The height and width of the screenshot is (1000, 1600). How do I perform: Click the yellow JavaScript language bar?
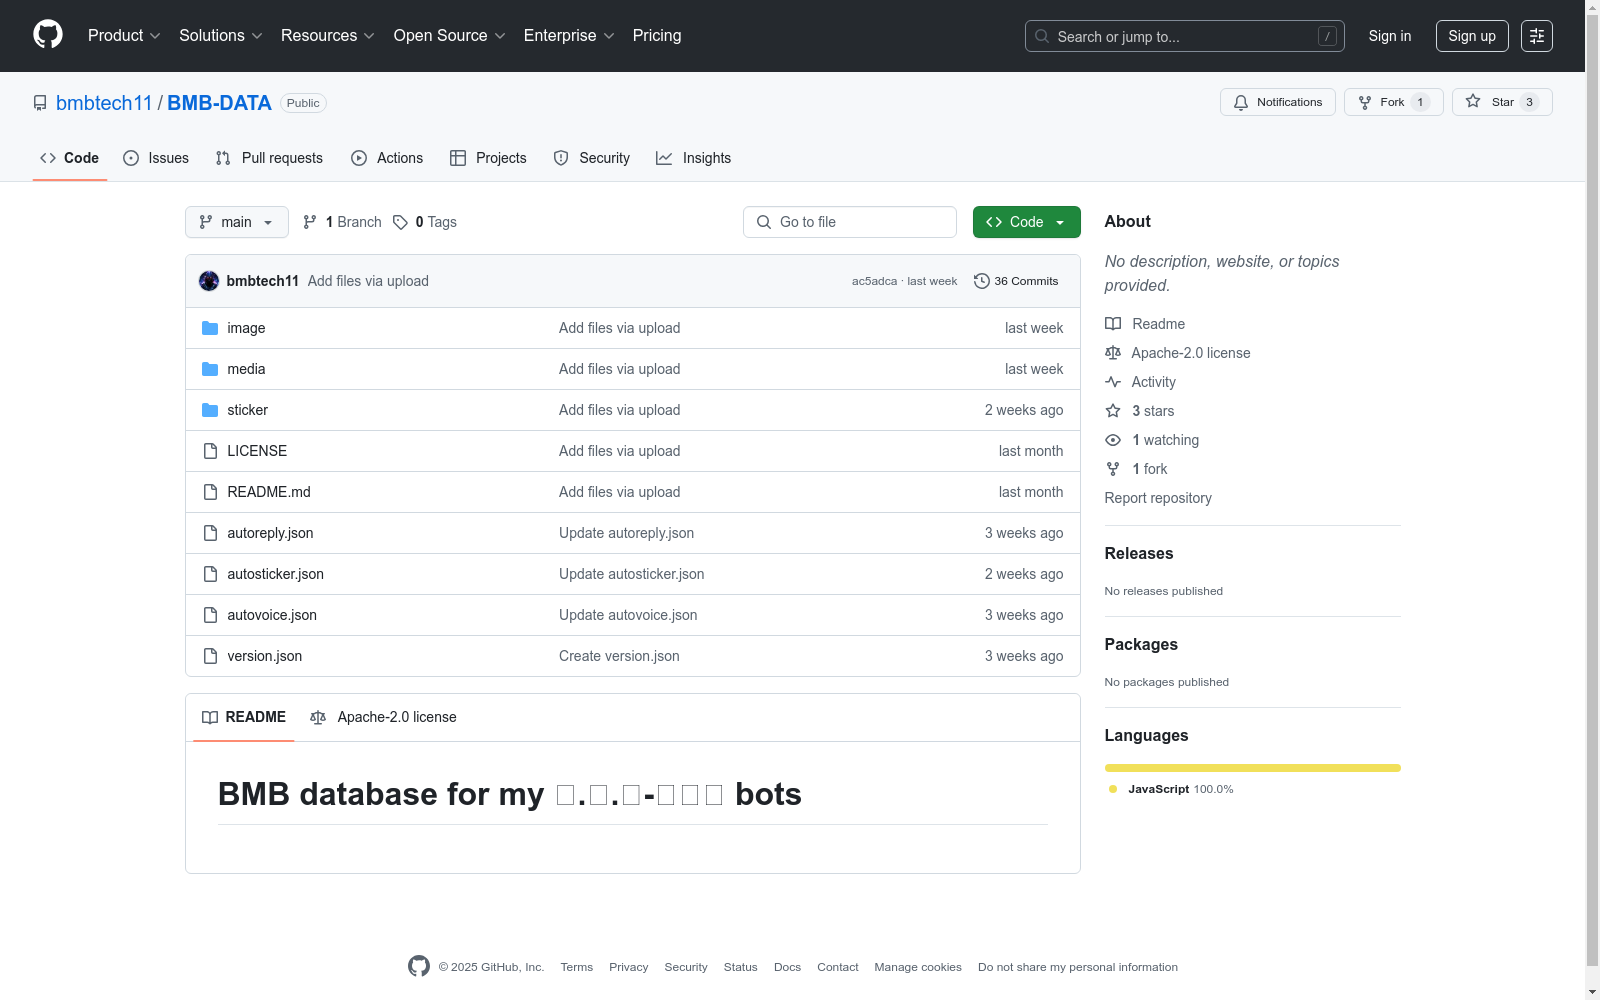point(1253,768)
